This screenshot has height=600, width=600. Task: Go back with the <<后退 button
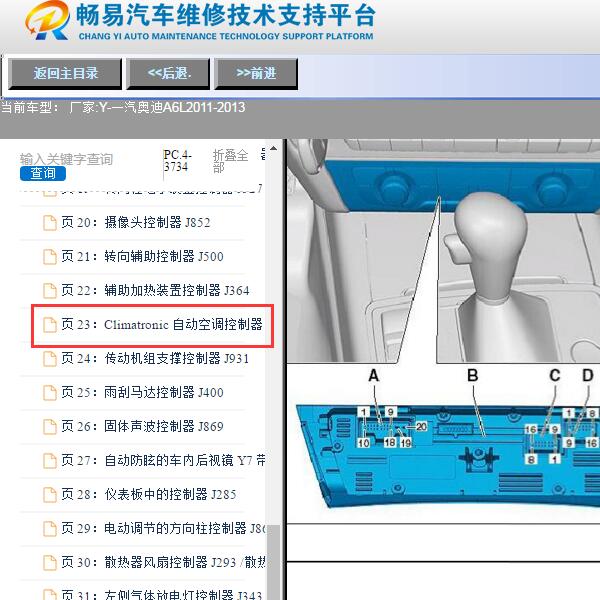(x=168, y=73)
